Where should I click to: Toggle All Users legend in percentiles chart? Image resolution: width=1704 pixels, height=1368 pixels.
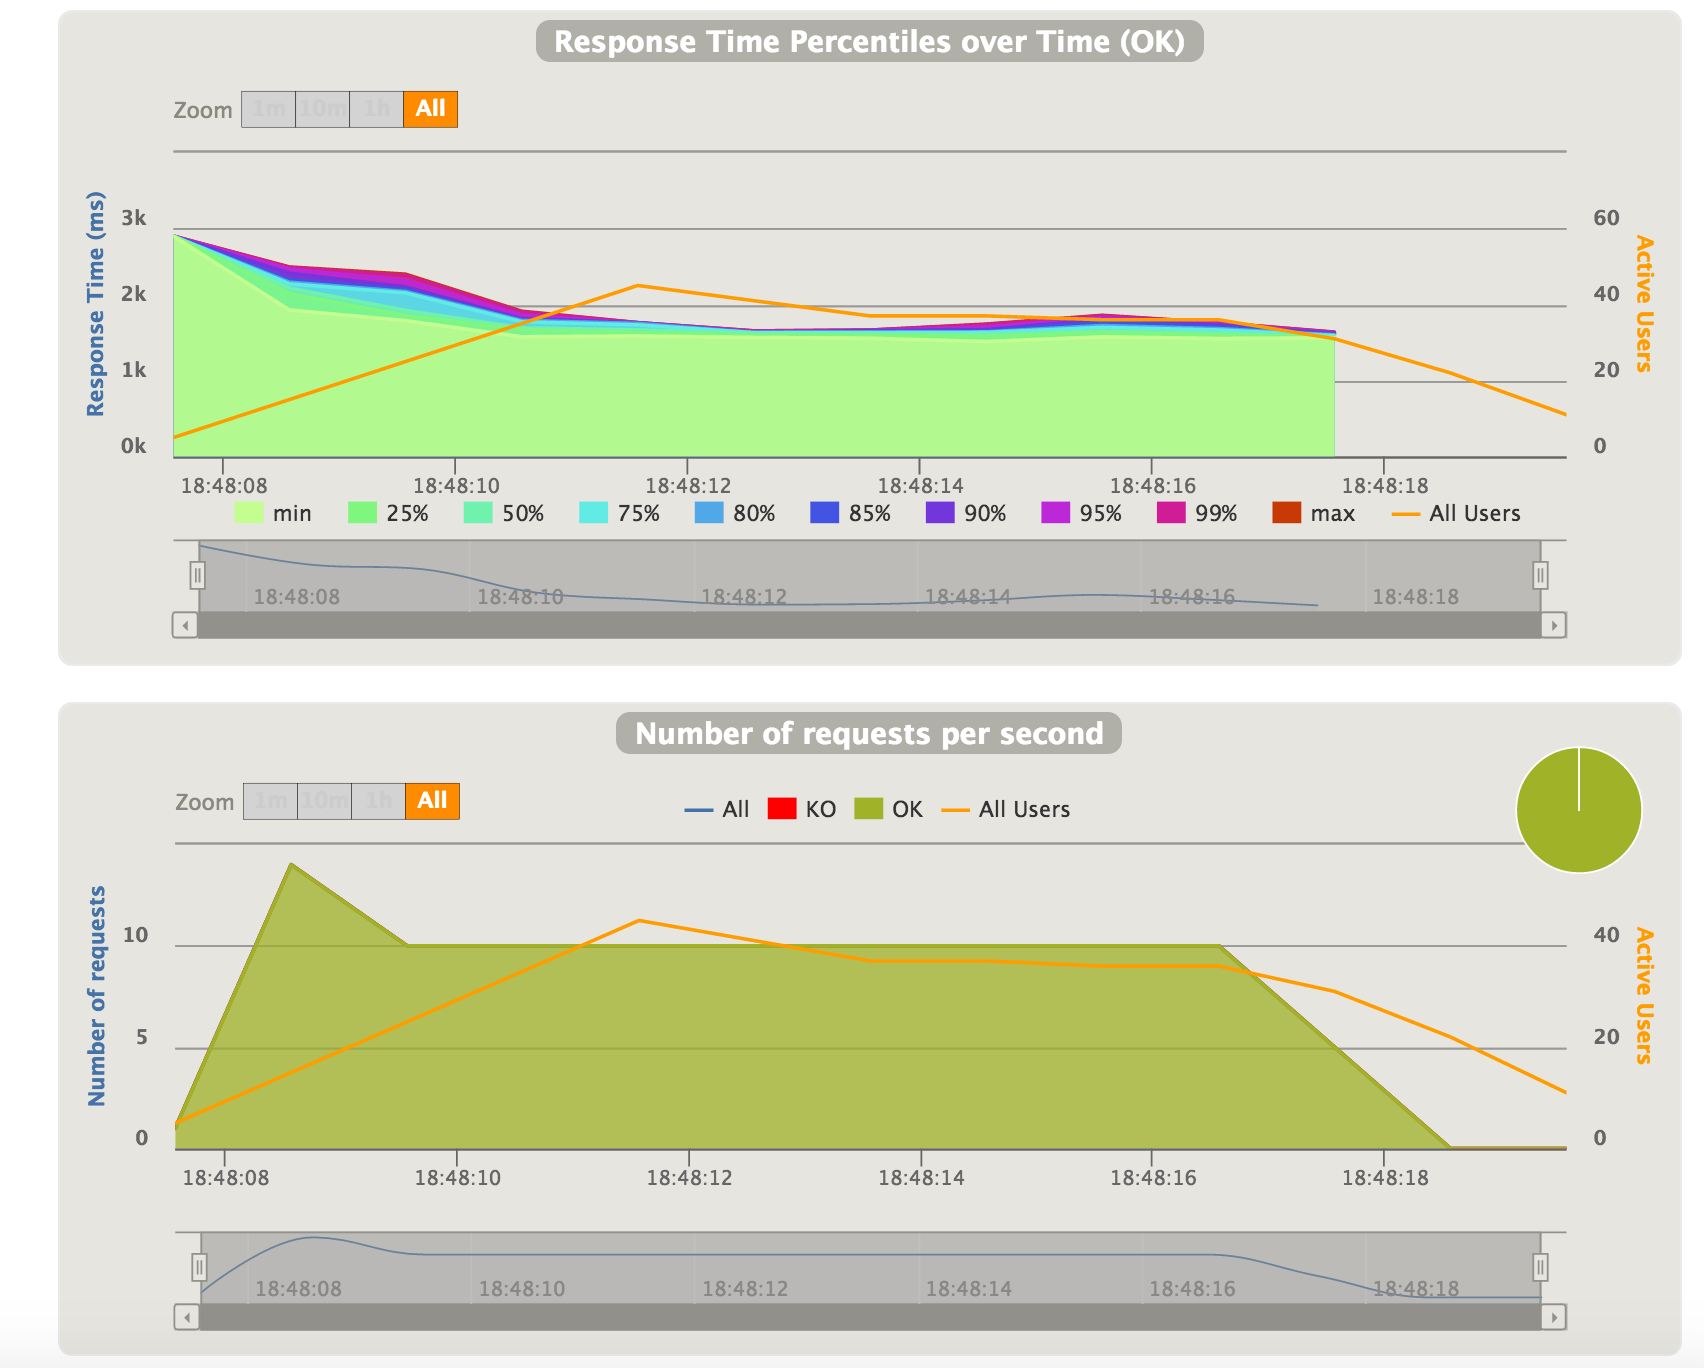coord(1456,513)
